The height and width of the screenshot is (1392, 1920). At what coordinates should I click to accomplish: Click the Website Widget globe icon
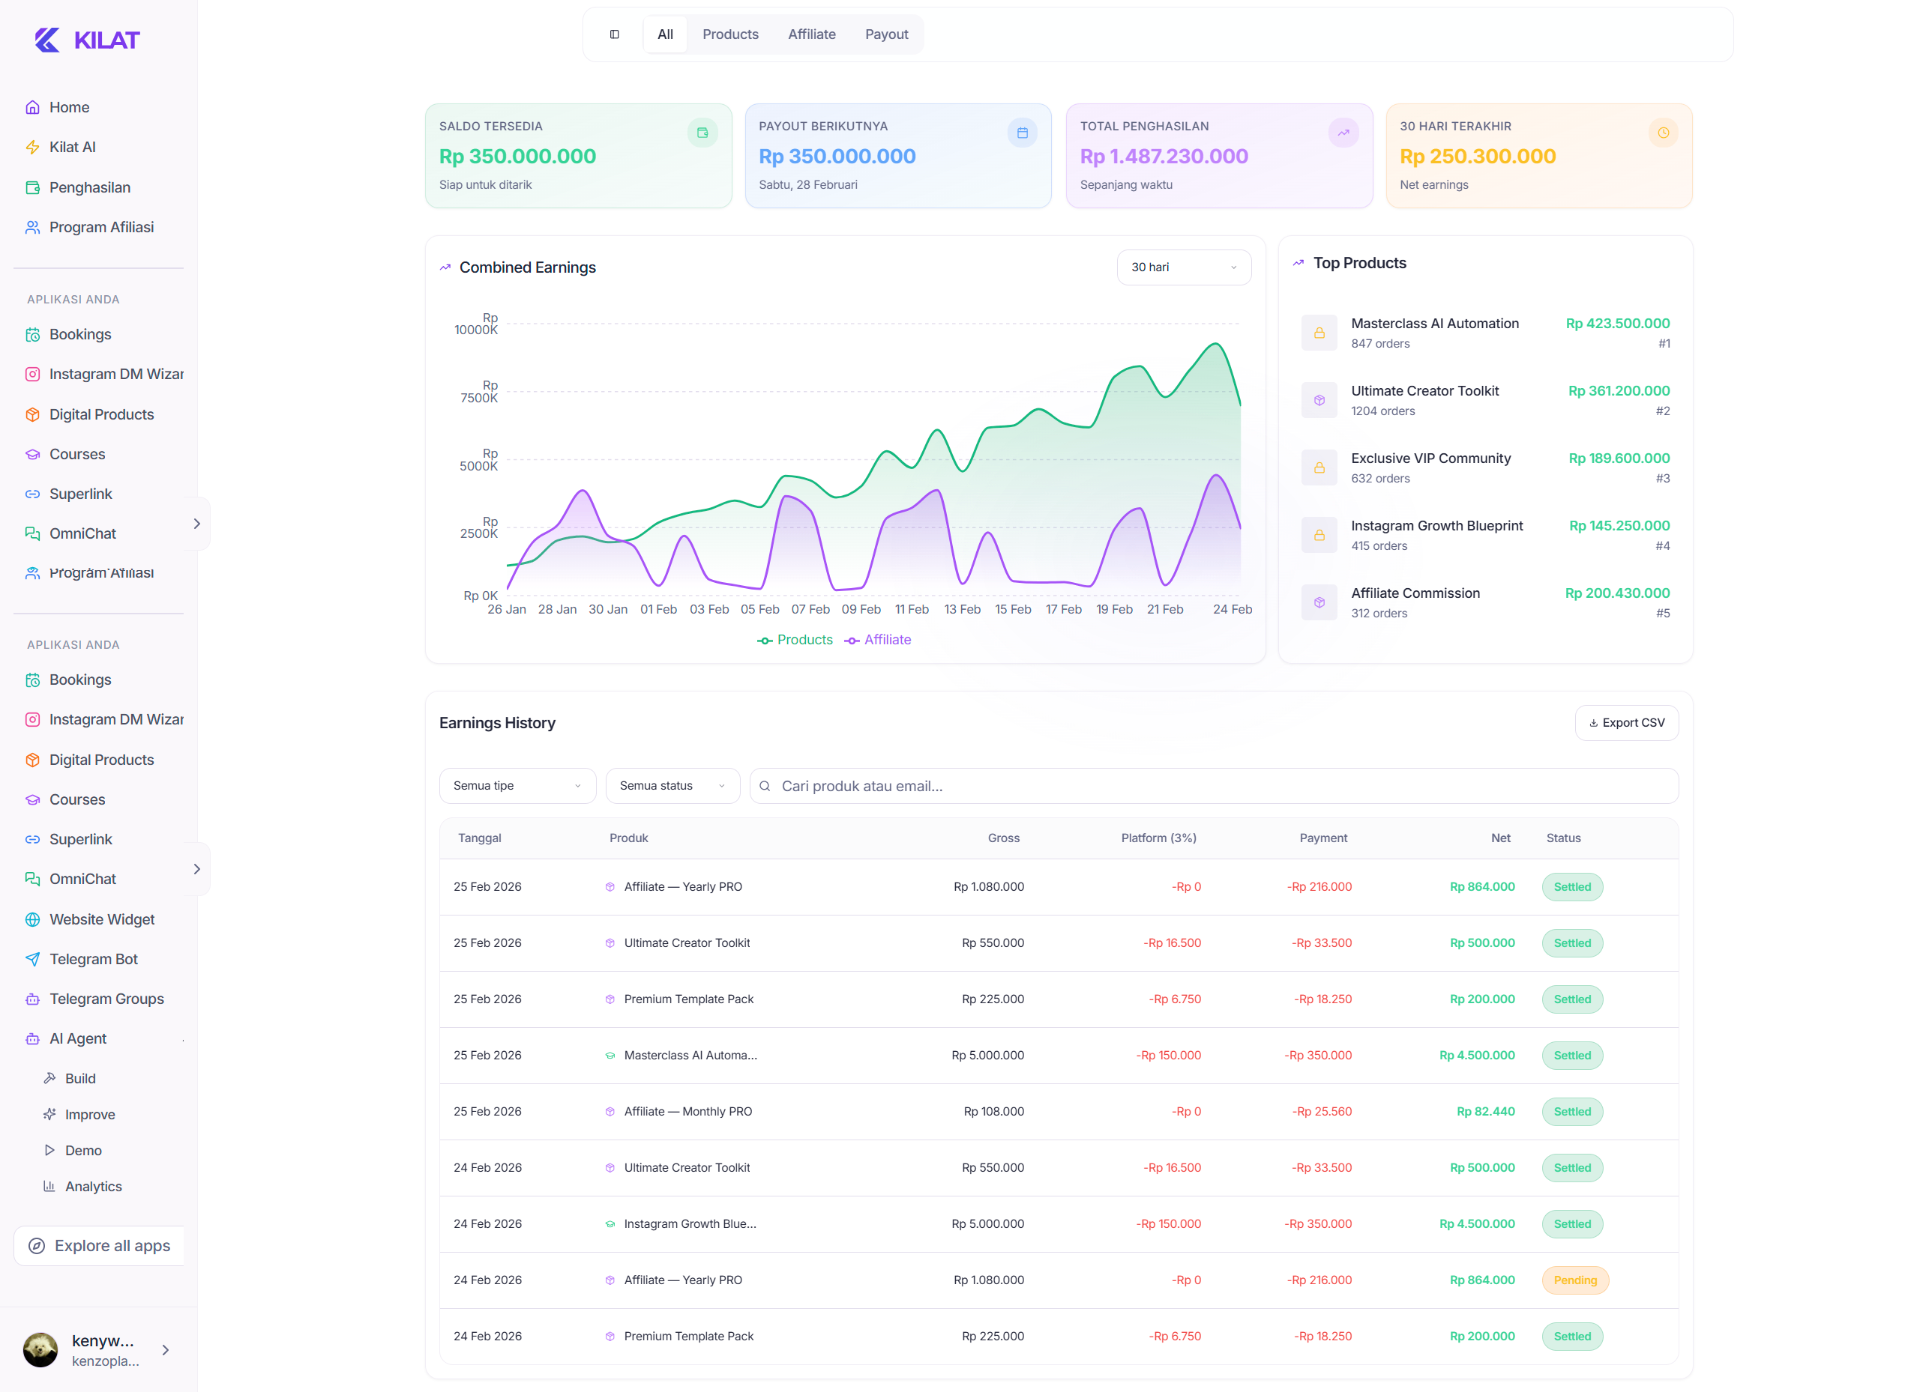[x=32, y=919]
